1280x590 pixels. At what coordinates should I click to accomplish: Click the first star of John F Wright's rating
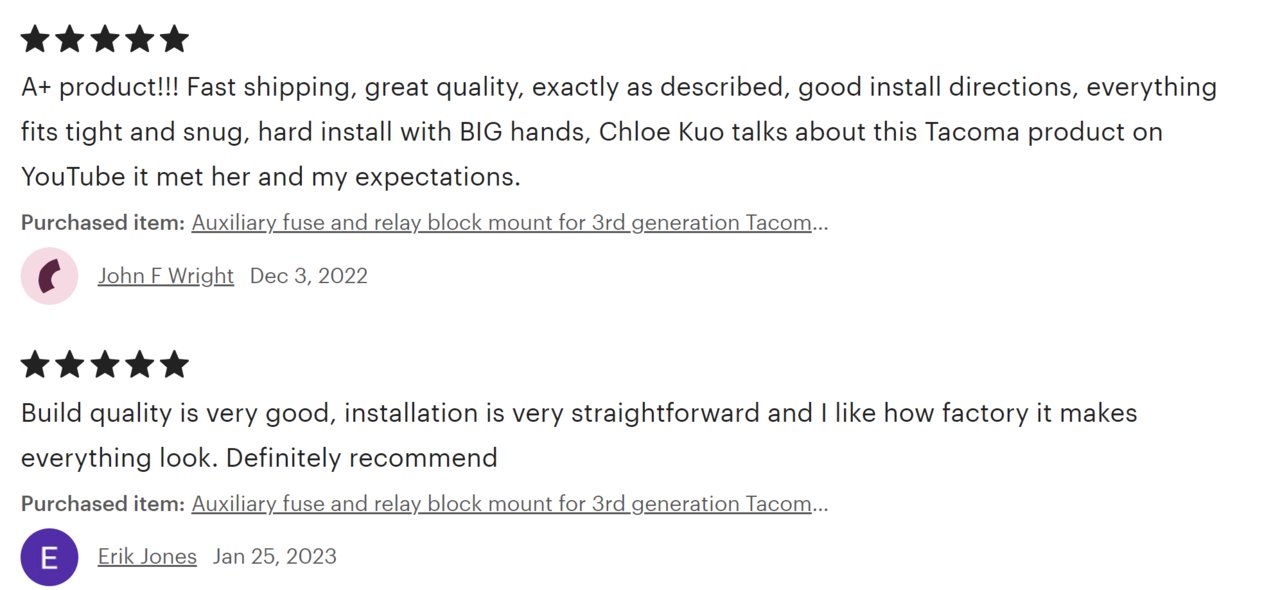click(x=35, y=39)
